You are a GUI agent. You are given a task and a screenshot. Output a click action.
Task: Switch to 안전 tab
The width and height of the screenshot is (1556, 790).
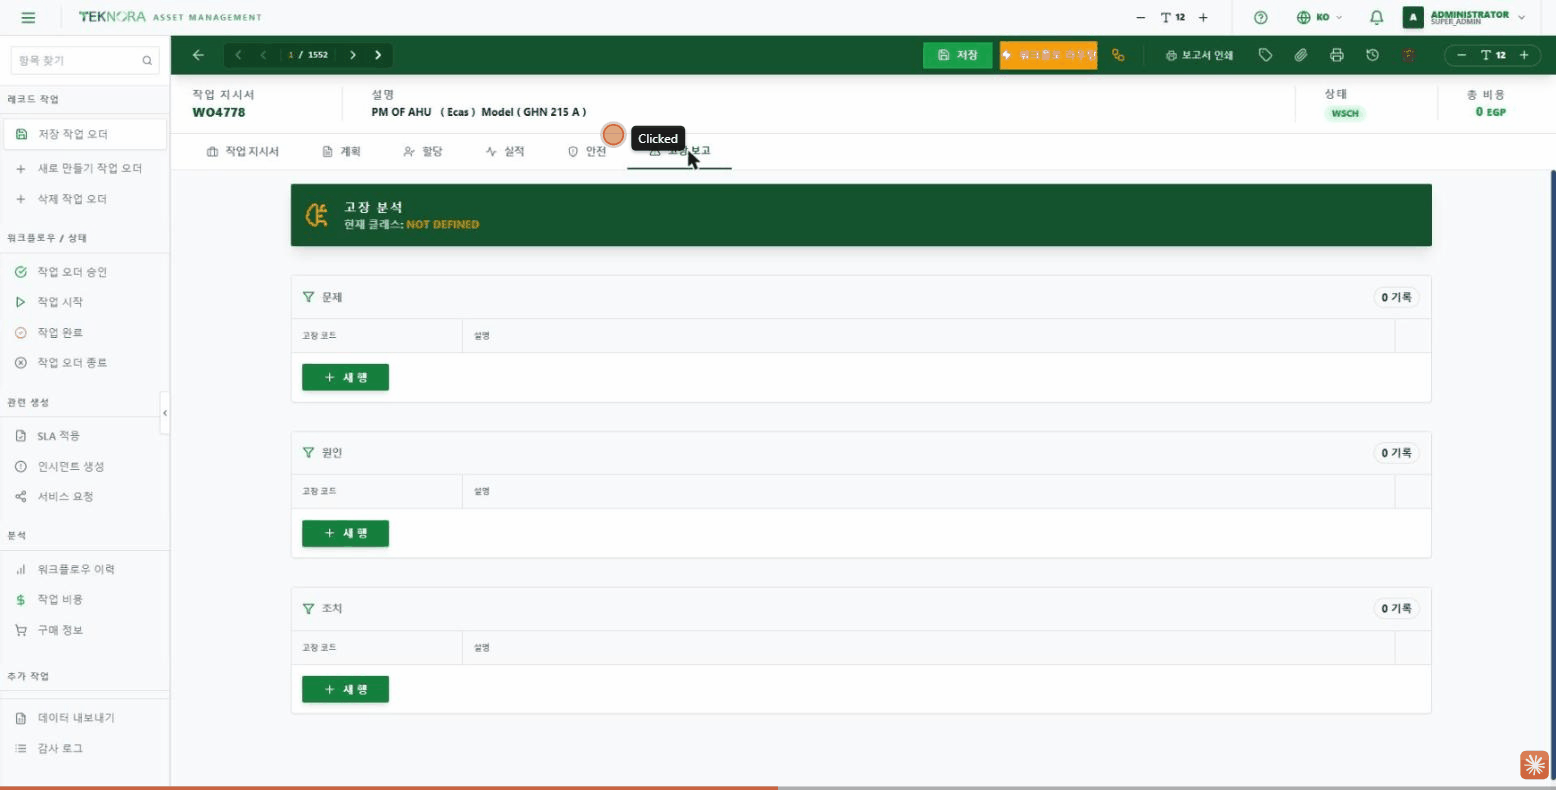(587, 152)
